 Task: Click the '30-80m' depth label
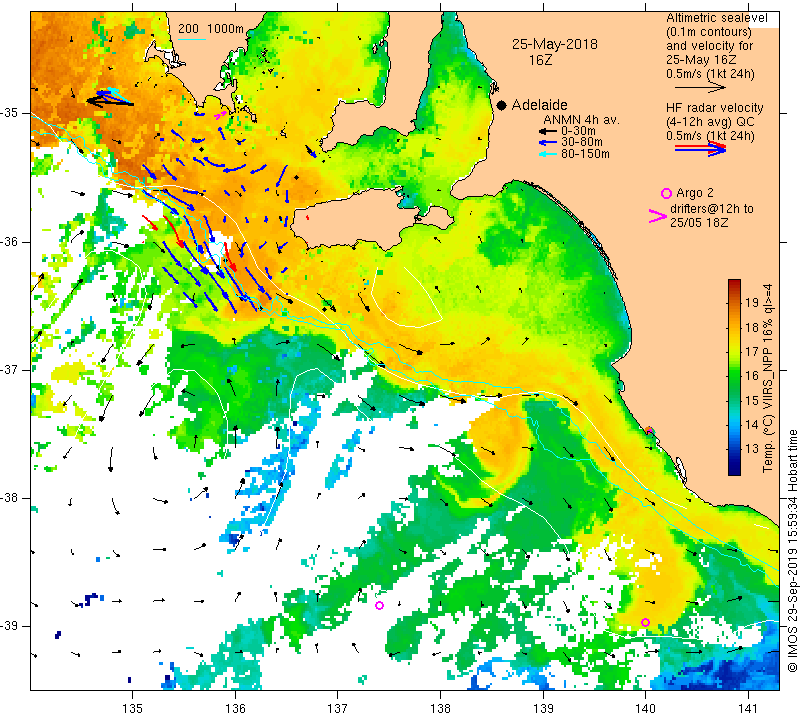[582, 142]
